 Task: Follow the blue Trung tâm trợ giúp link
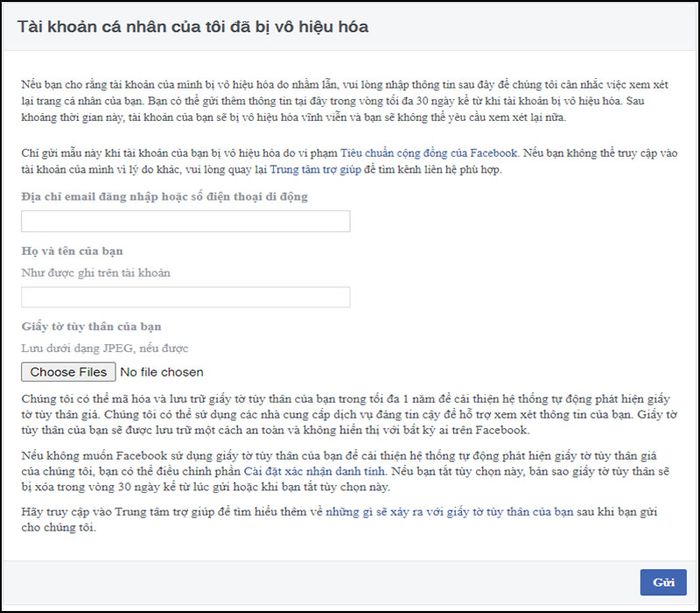pyautogui.click(x=316, y=170)
